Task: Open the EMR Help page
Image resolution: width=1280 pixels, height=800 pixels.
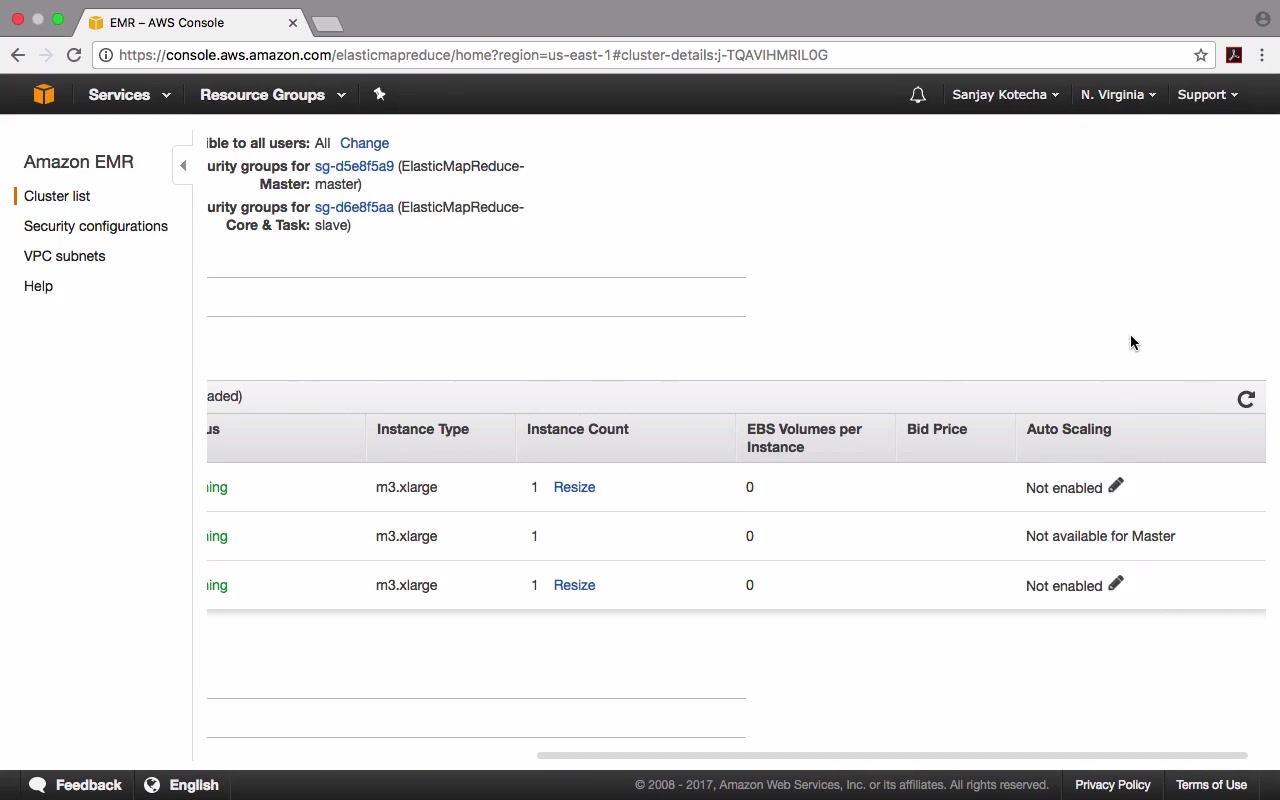Action: click(x=38, y=286)
